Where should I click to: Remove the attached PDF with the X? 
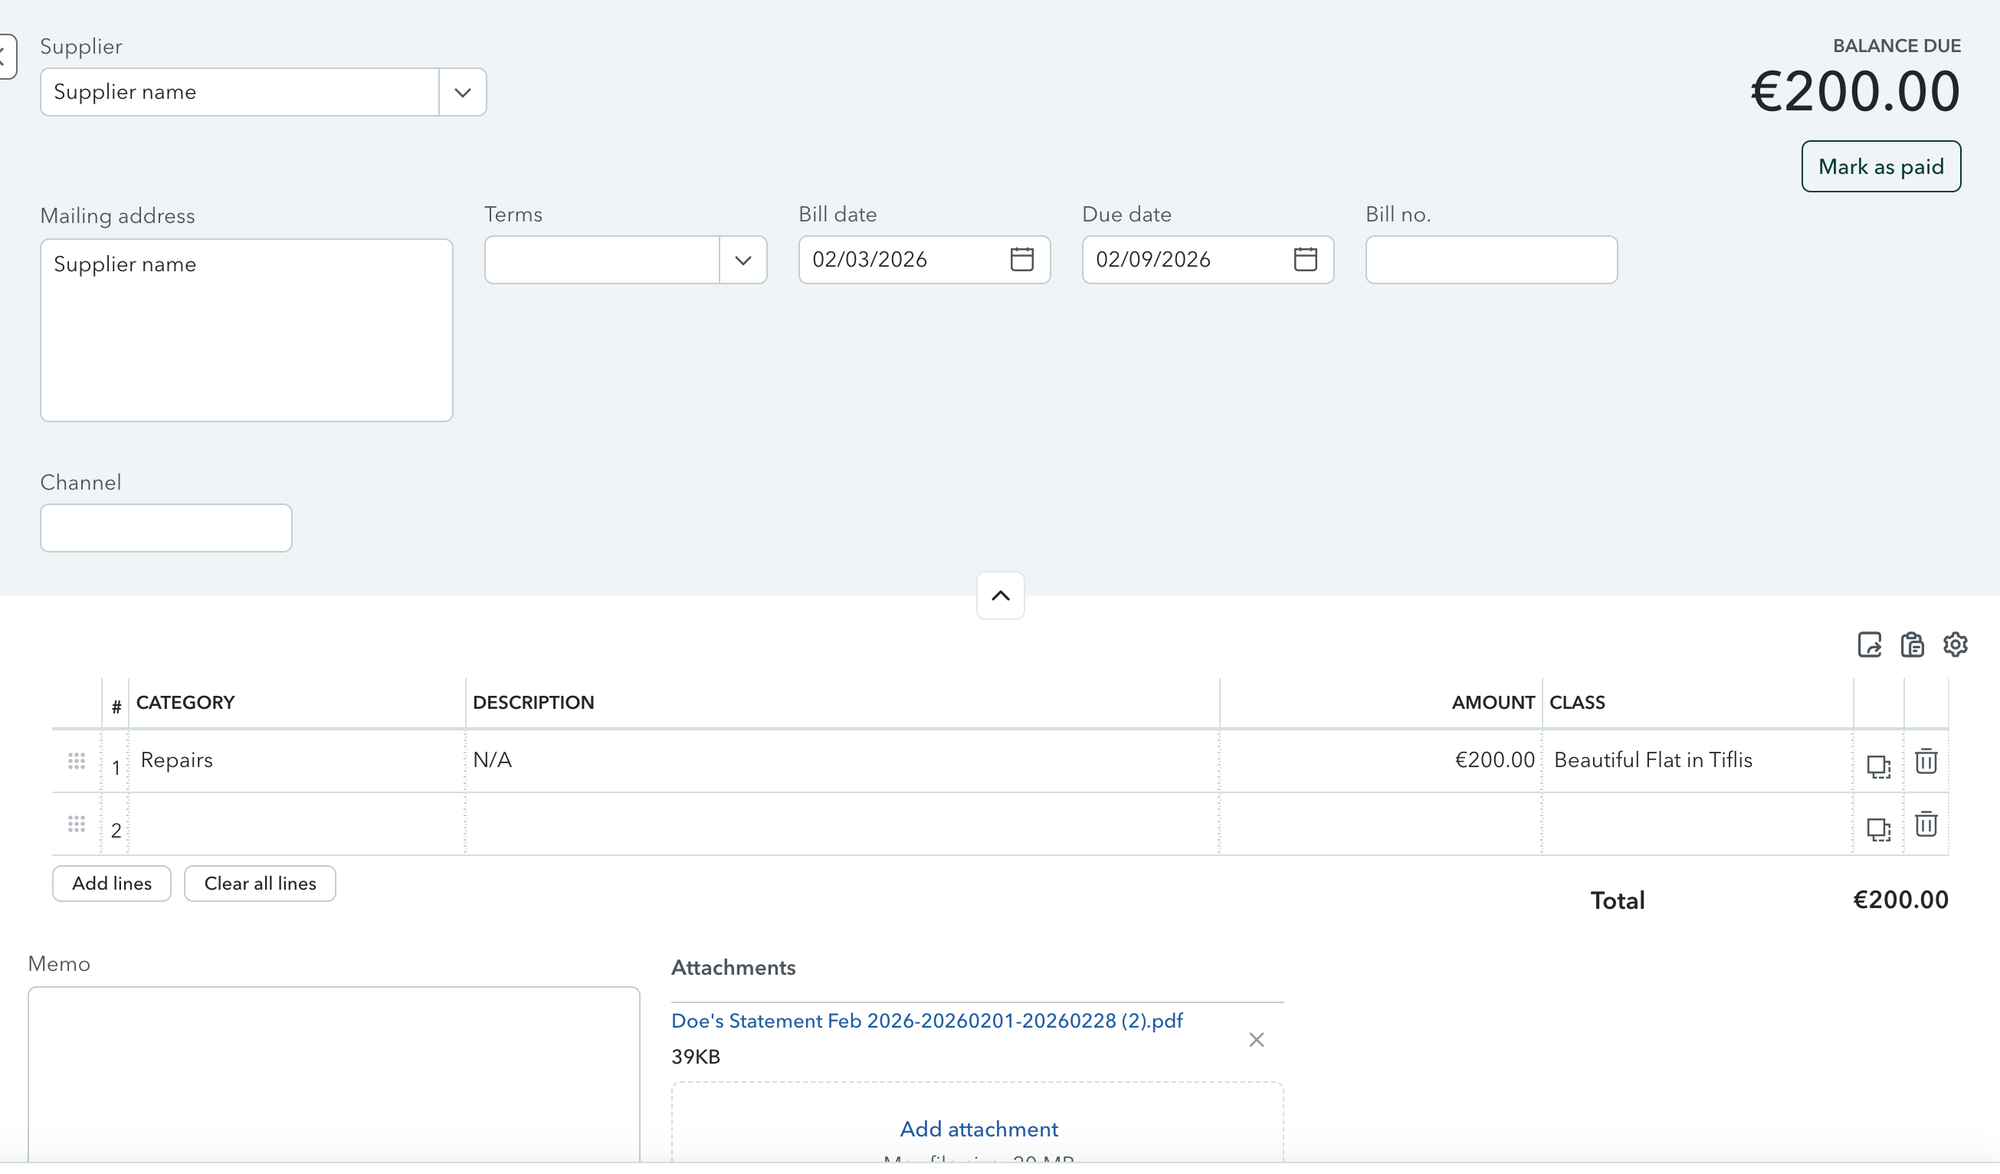coord(1256,1040)
